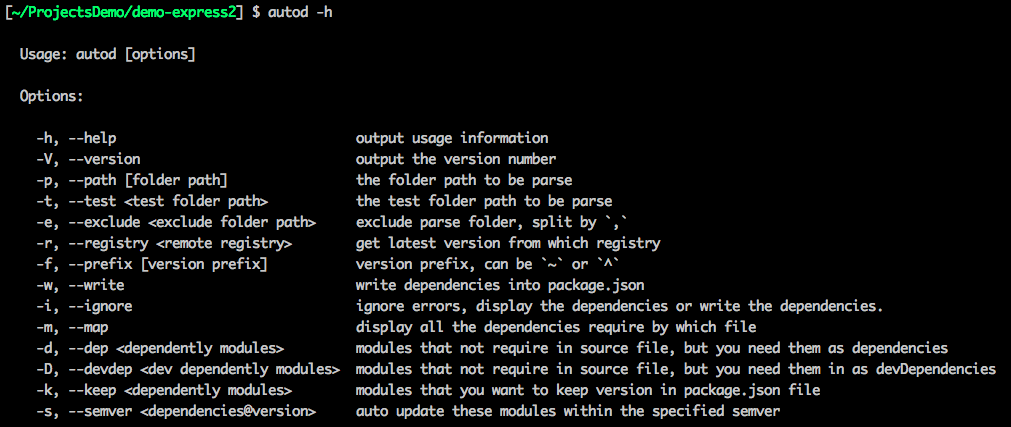Click 'output usage information' description text
This screenshot has height=427, width=1011.
tap(452, 138)
